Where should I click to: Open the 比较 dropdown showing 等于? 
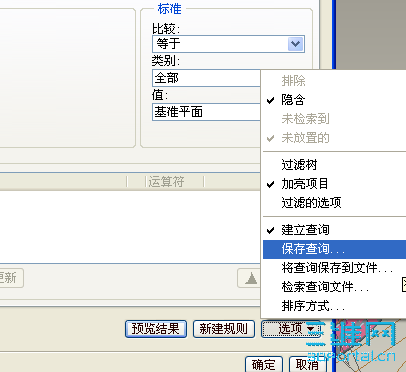pyautogui.click(x=228, y=44)
